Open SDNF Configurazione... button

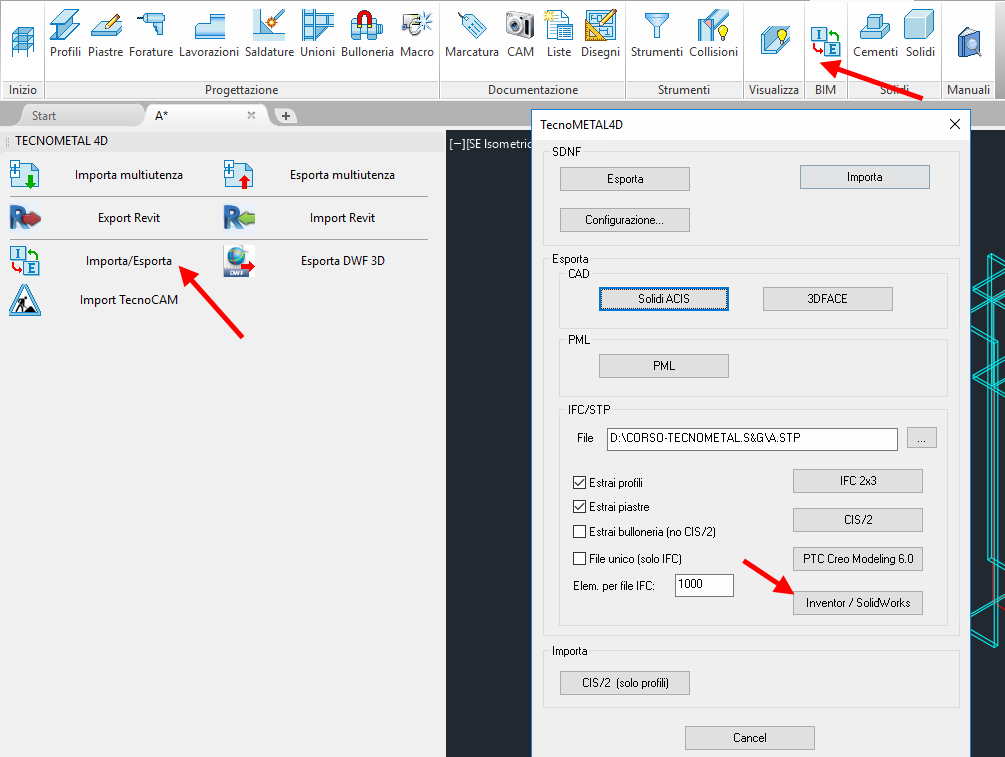pyautogui.click(x=625, y=220)
